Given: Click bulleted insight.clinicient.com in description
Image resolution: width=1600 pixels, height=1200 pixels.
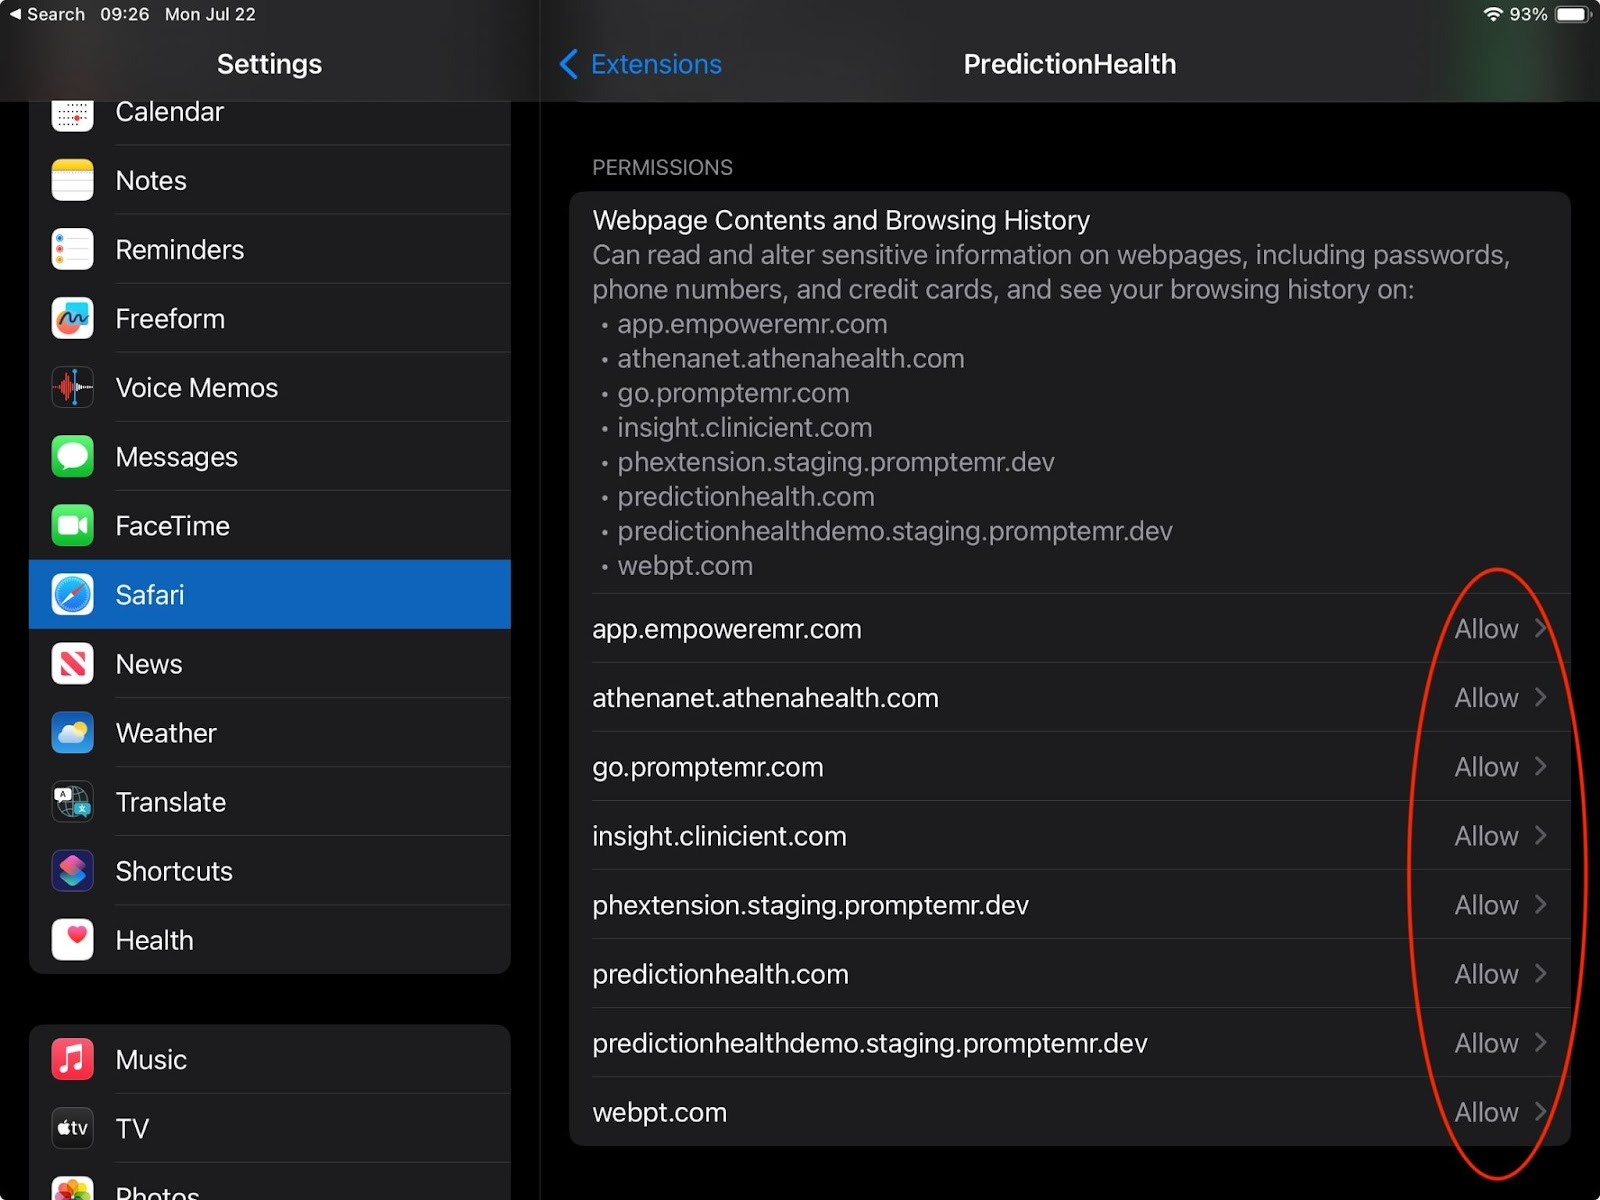Looking at the screenshot, I should click(x=745, y=427).
